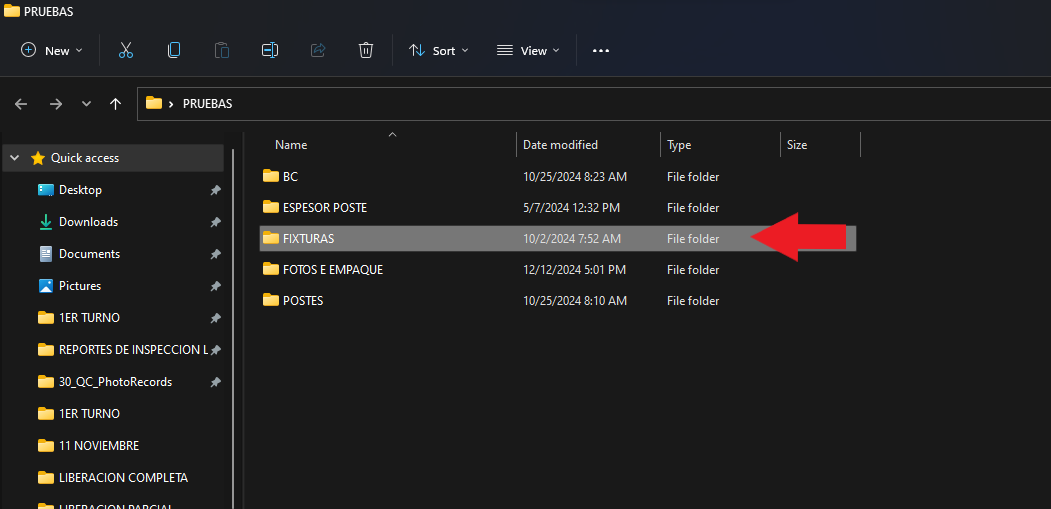The image size is (1051, 509).
Task: Click the Pictures pin icon
Action: click(x=215, y=286)
